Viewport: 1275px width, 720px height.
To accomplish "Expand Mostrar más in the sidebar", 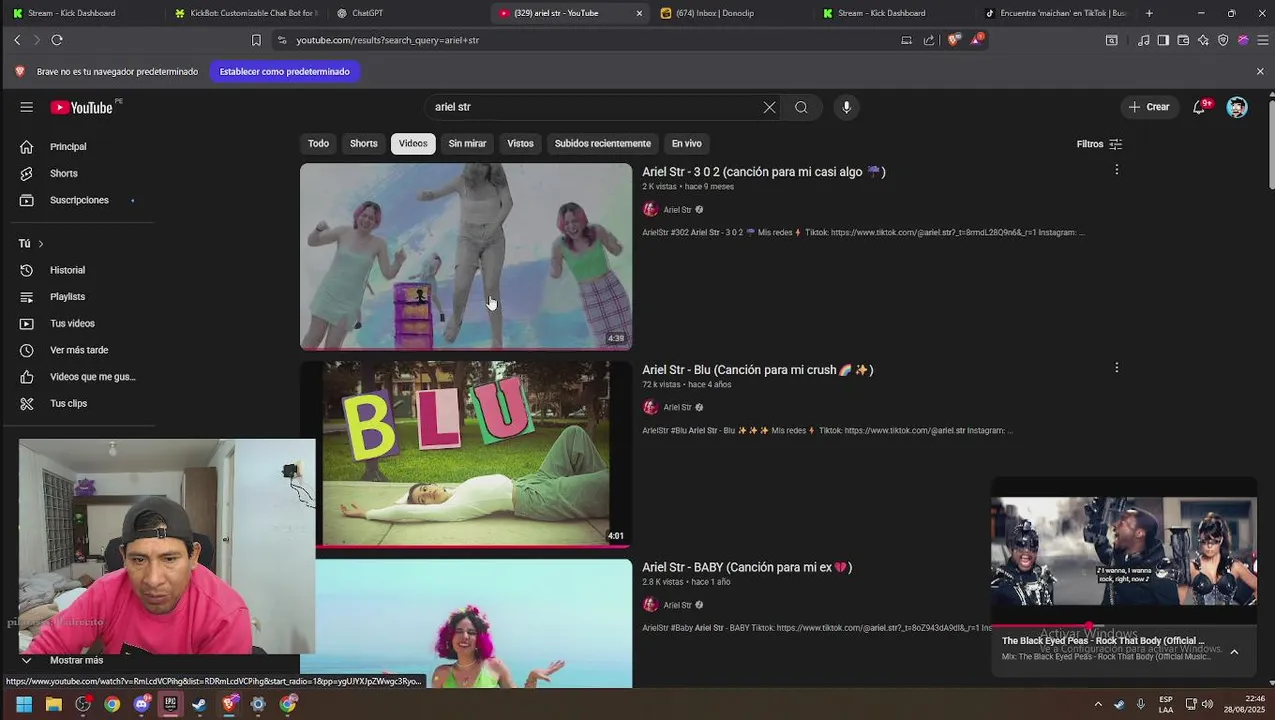I will point(77,660).
